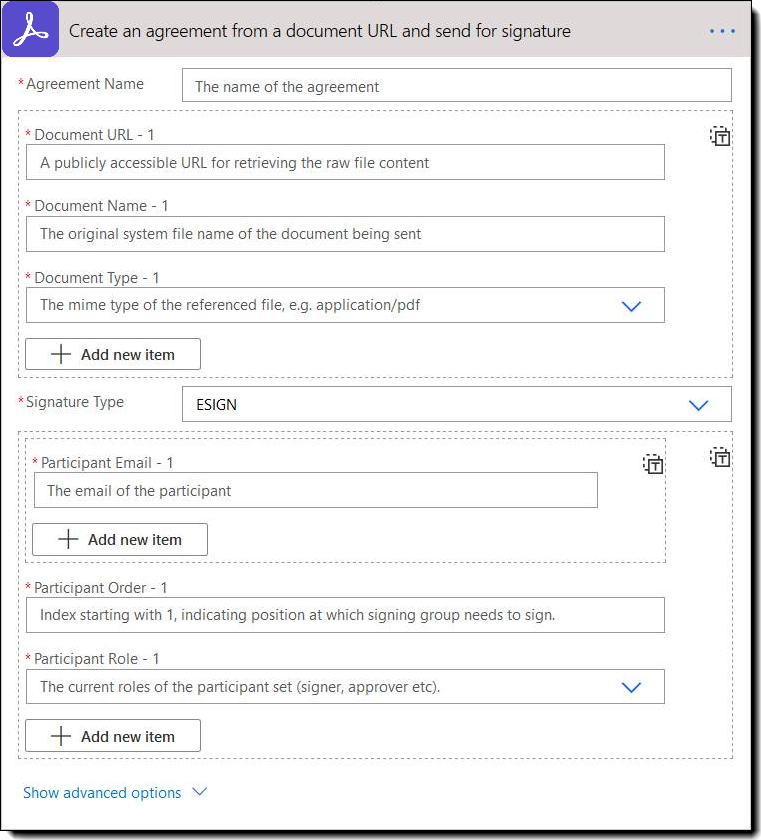The width and height of the screenshot is (761, 840).
Task: Add new item under Document Type
Action: 113,354
